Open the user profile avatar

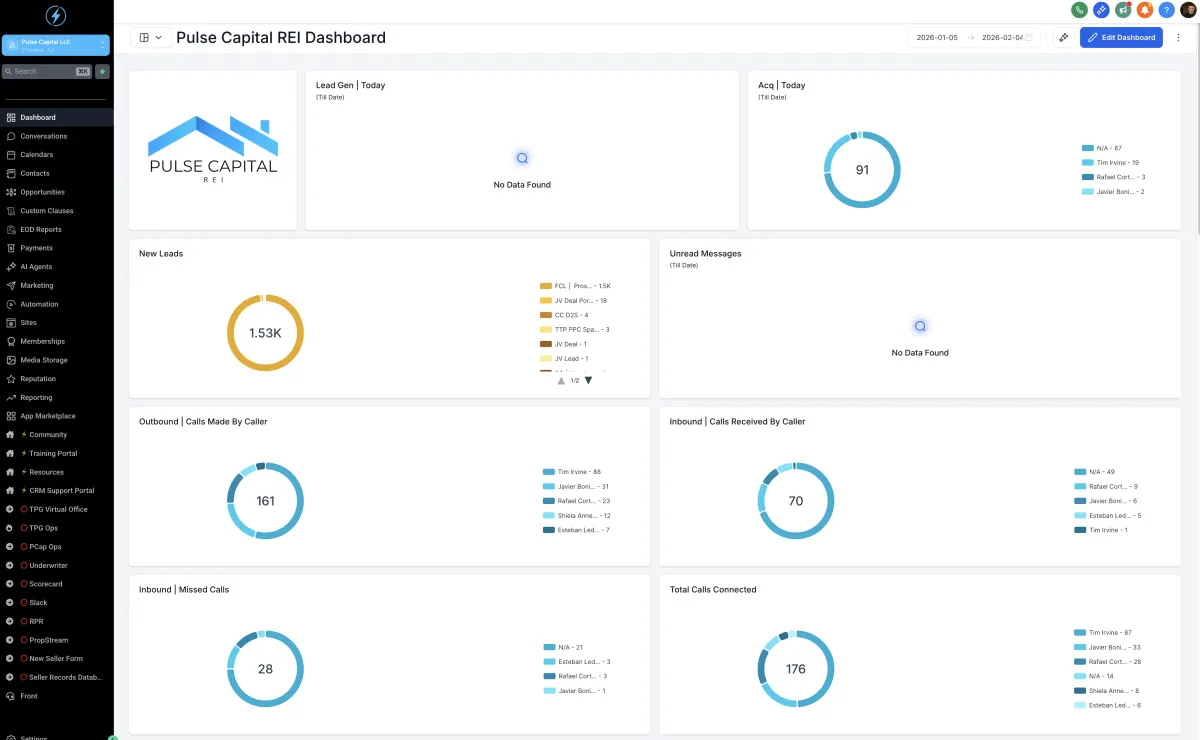(1188, 9)
